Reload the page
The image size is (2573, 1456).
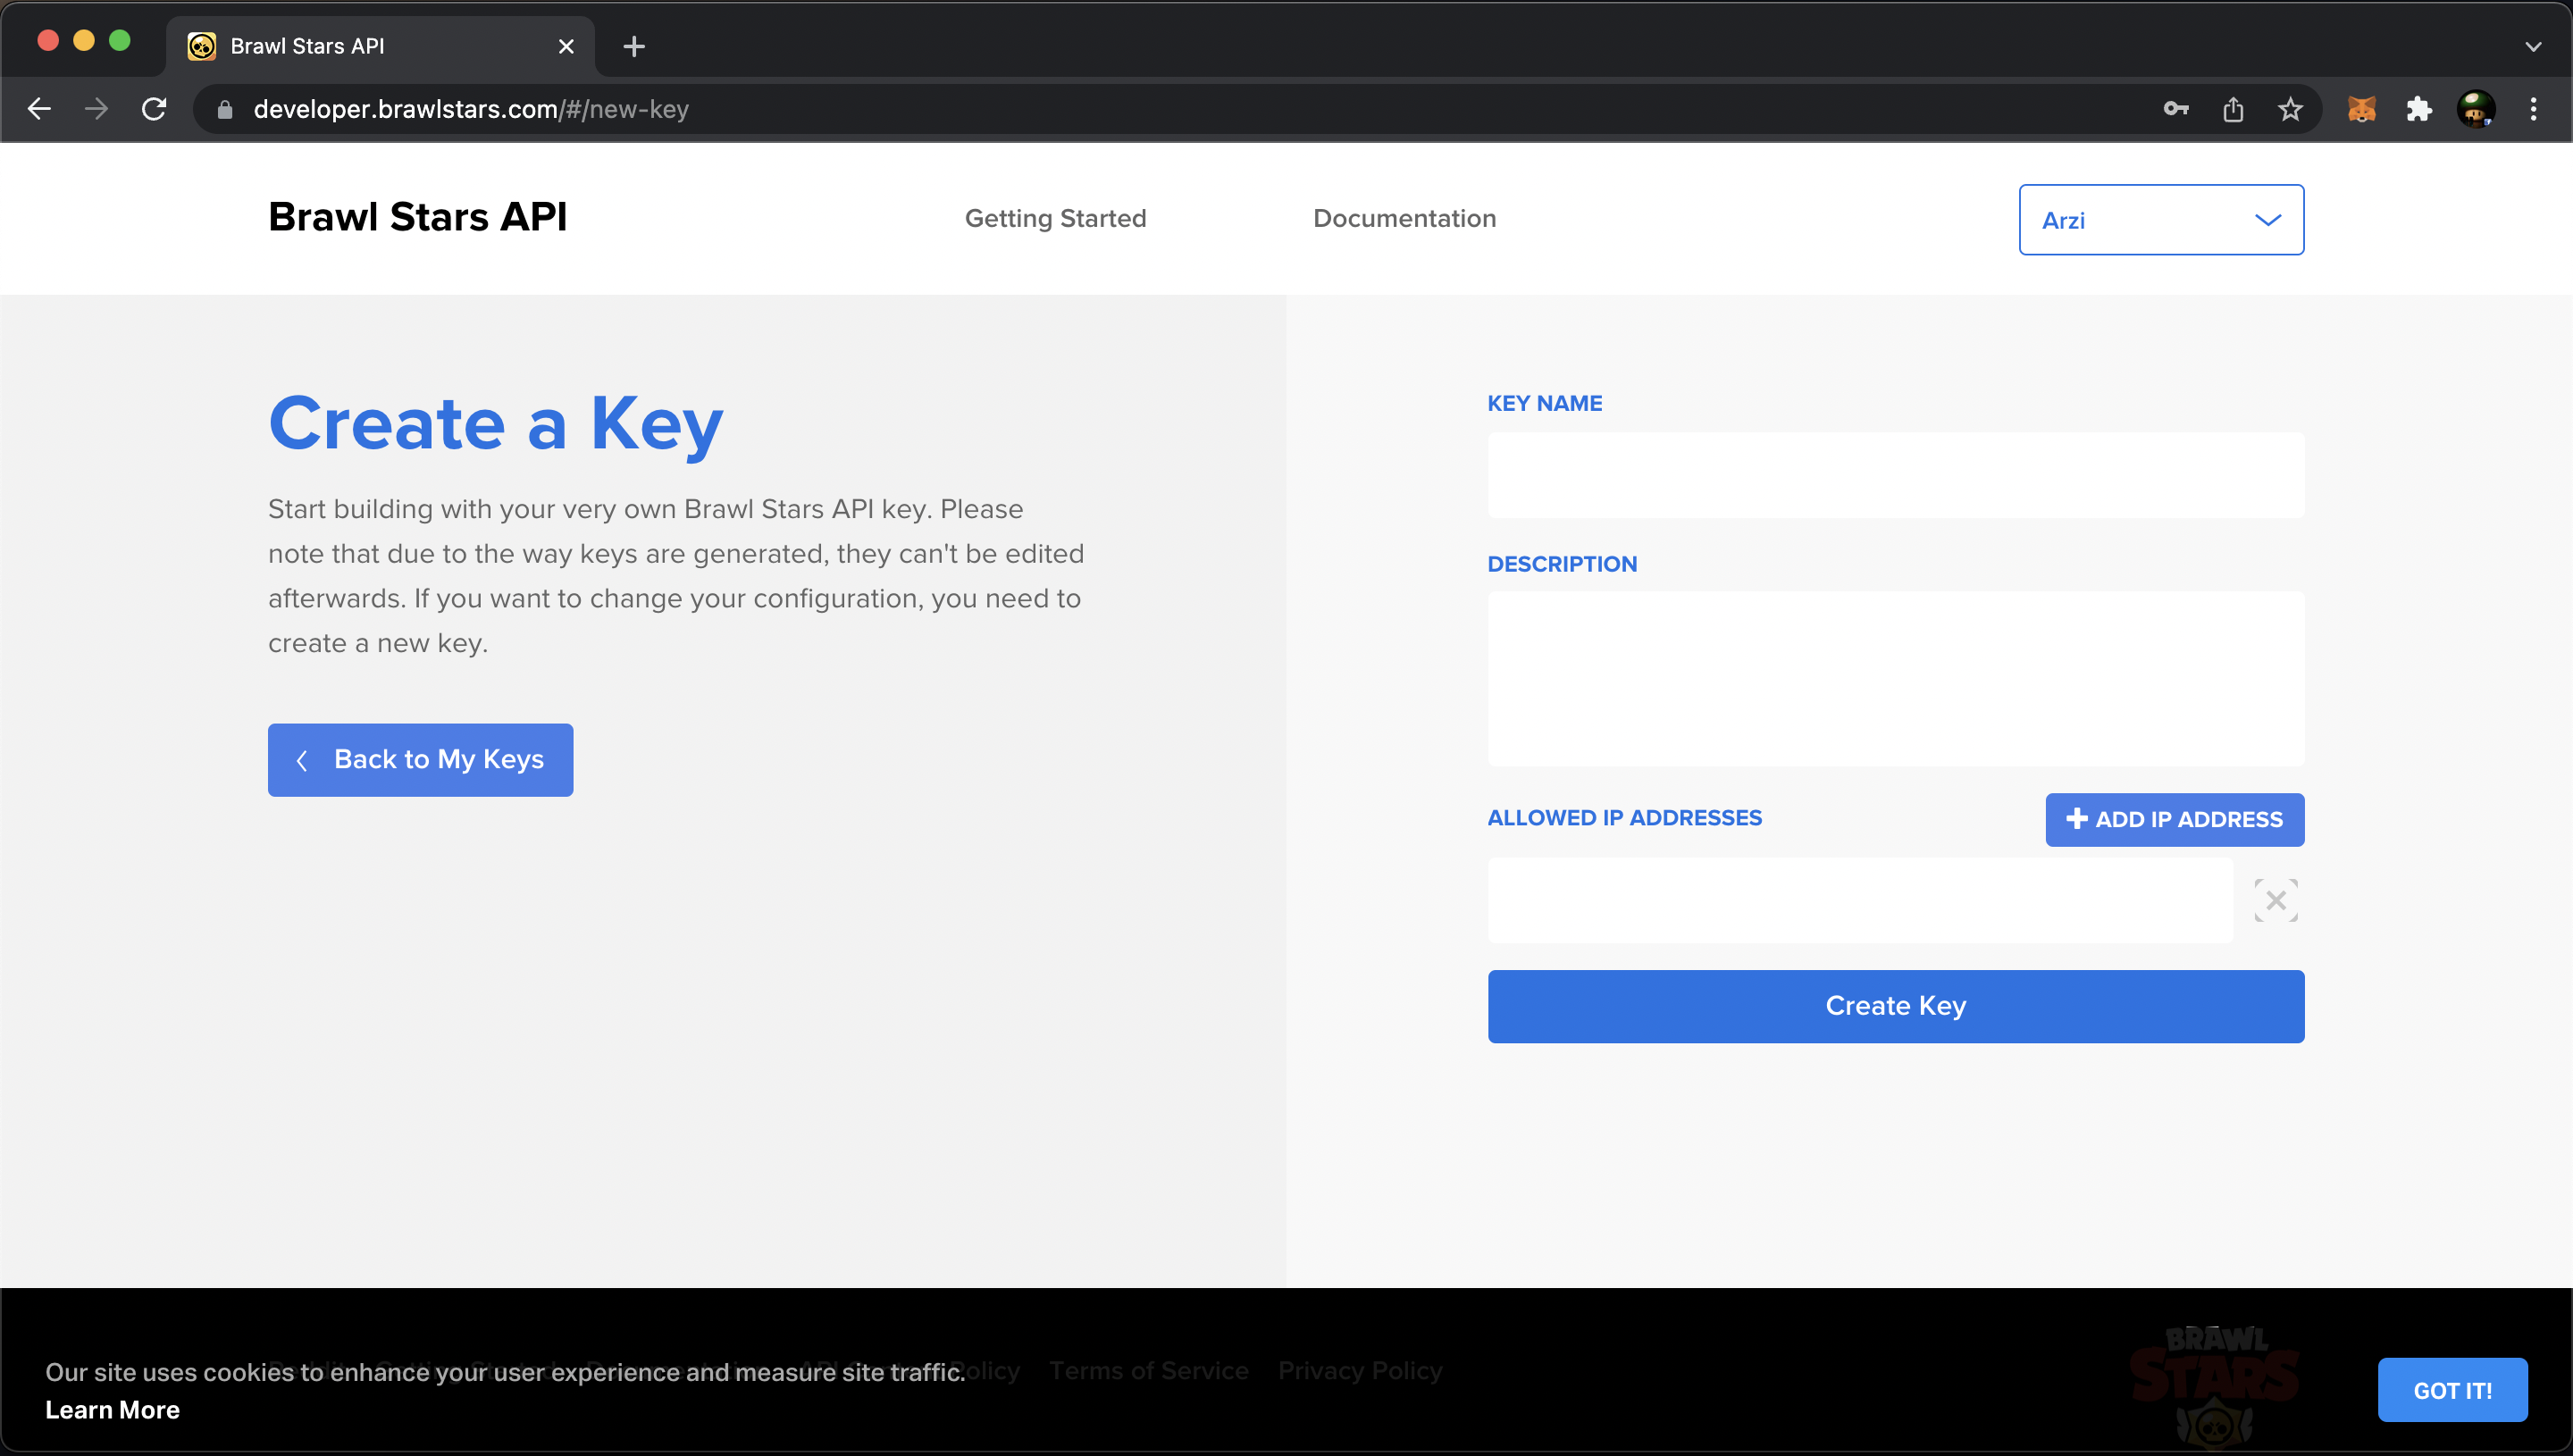[x=154, y=109]
